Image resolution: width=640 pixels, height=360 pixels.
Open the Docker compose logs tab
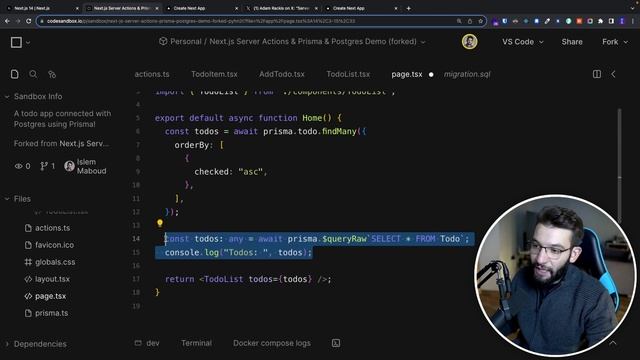point(272,343)
